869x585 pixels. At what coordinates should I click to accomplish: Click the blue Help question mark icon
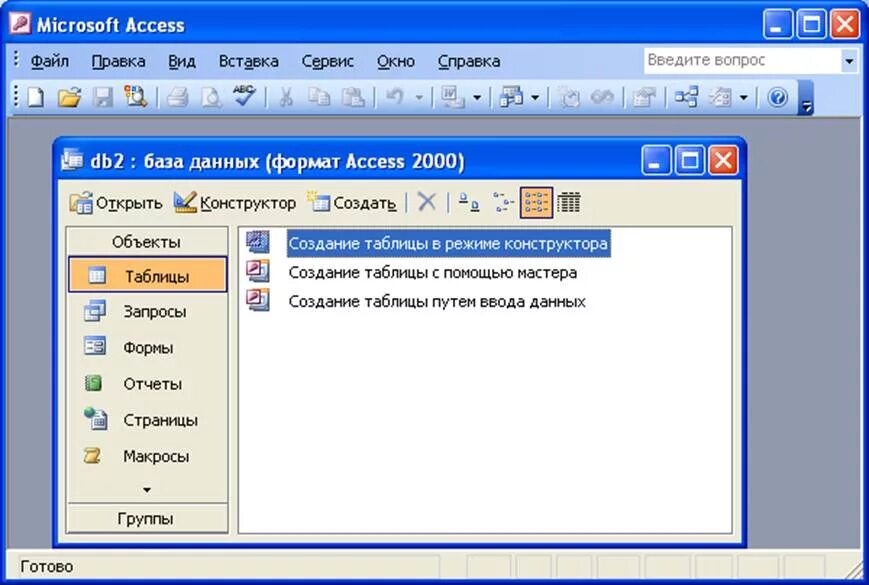778,98
